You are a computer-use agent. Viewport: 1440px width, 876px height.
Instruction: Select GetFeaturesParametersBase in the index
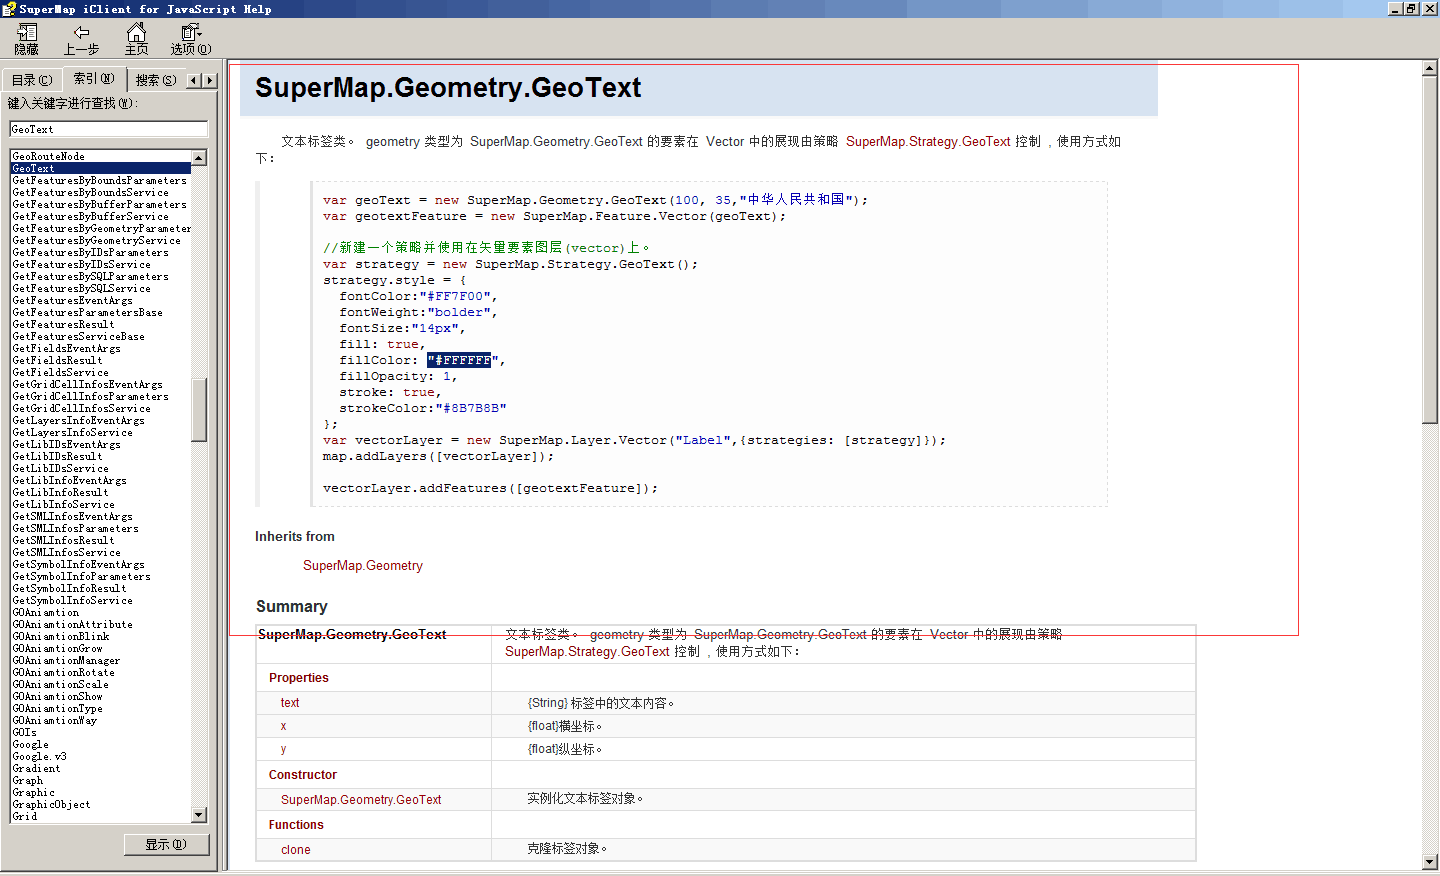pos(87,312)
